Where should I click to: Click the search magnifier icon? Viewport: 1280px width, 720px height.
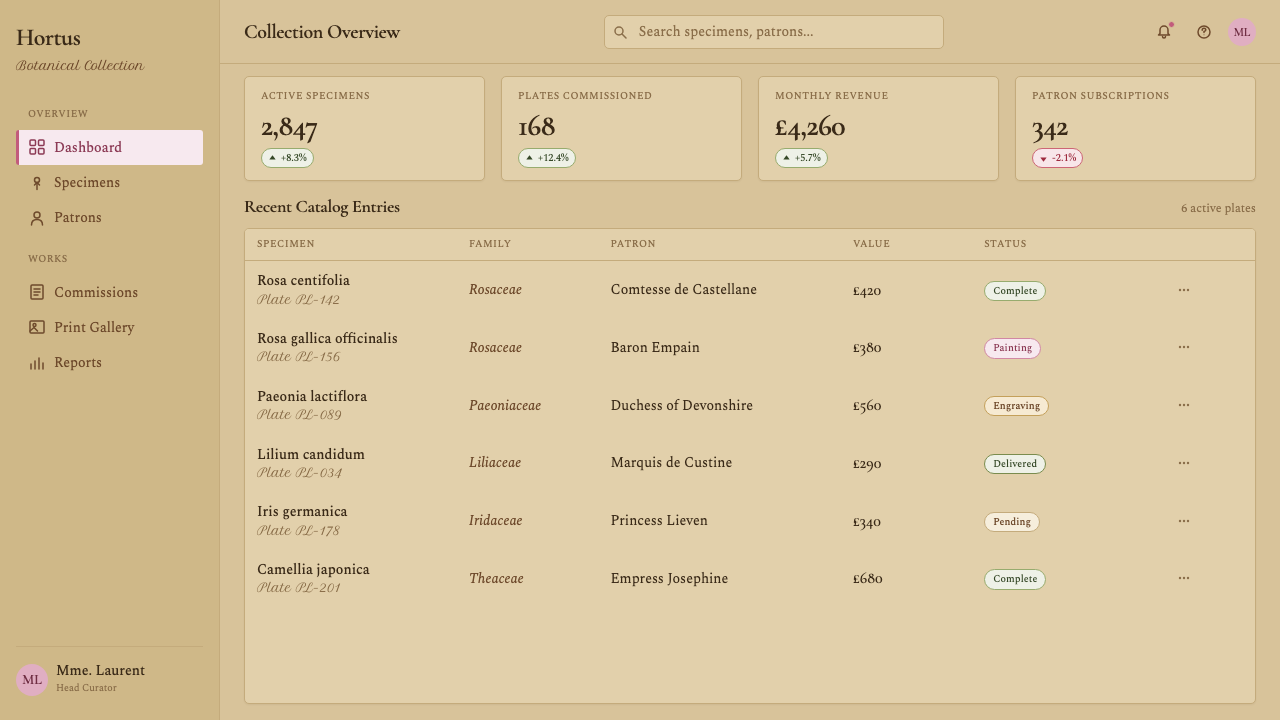click(620, 32)
